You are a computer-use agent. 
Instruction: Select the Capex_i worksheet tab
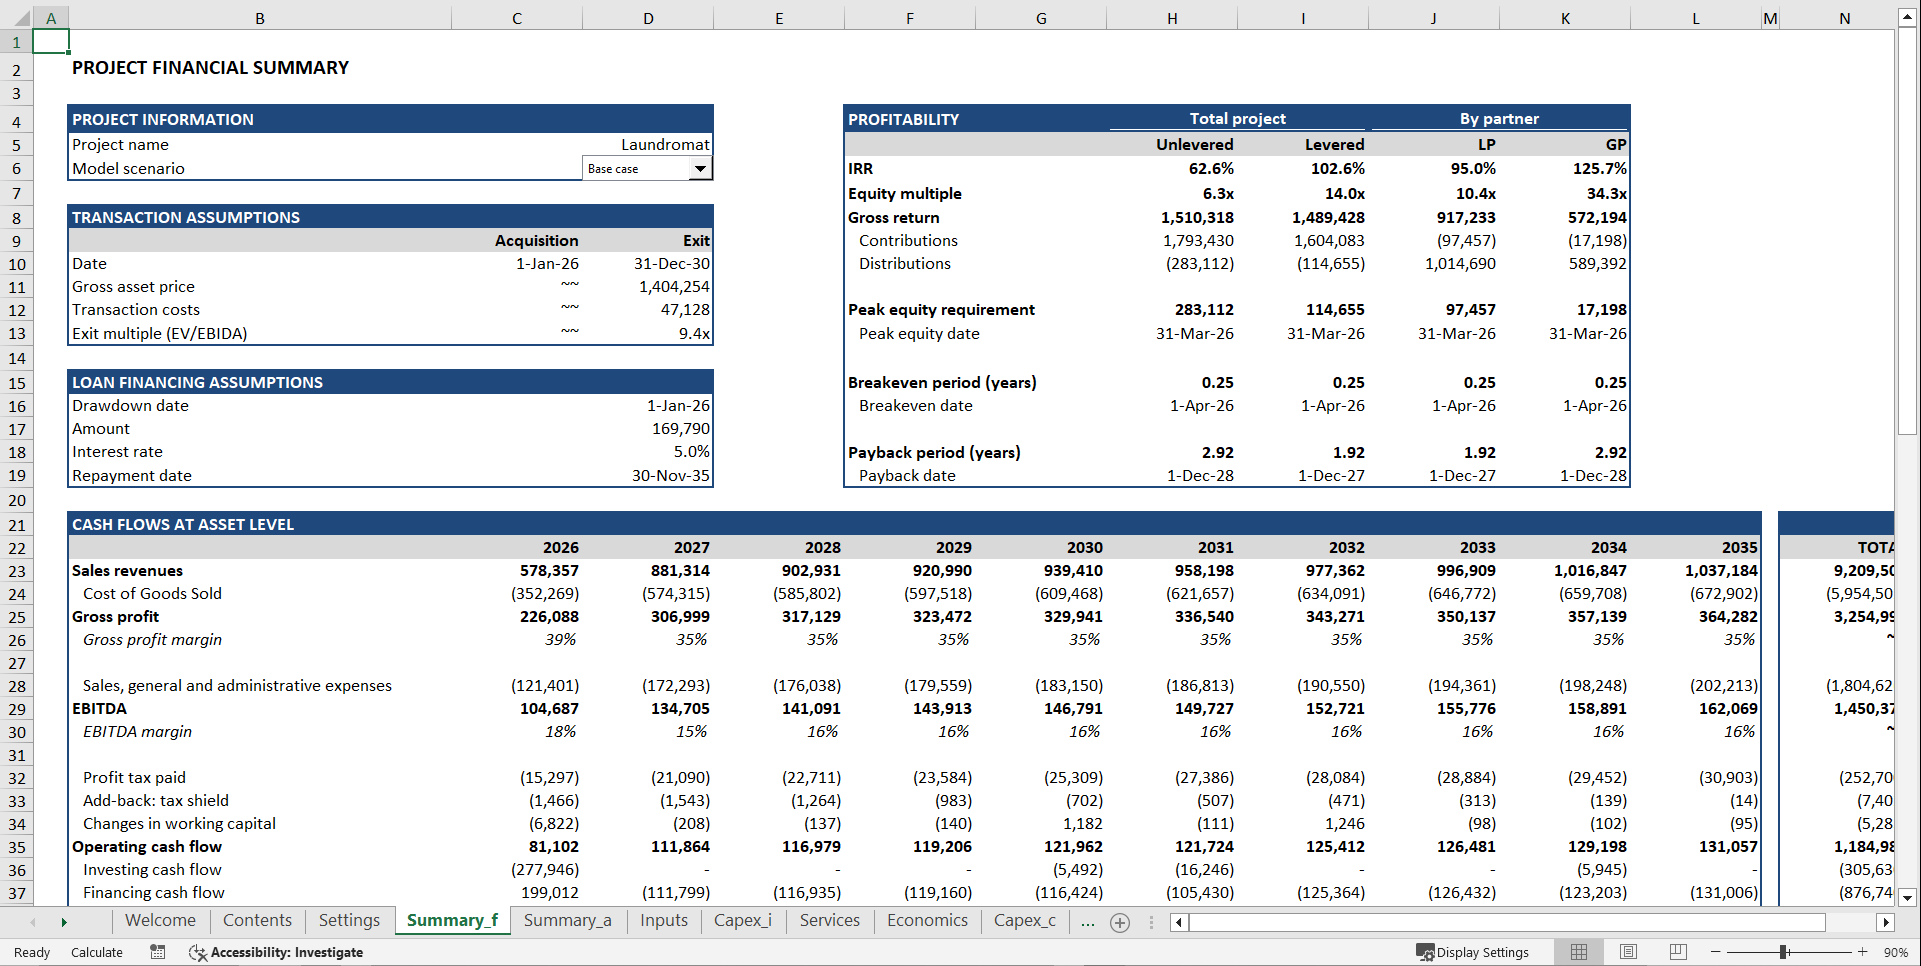coord(742,920)
